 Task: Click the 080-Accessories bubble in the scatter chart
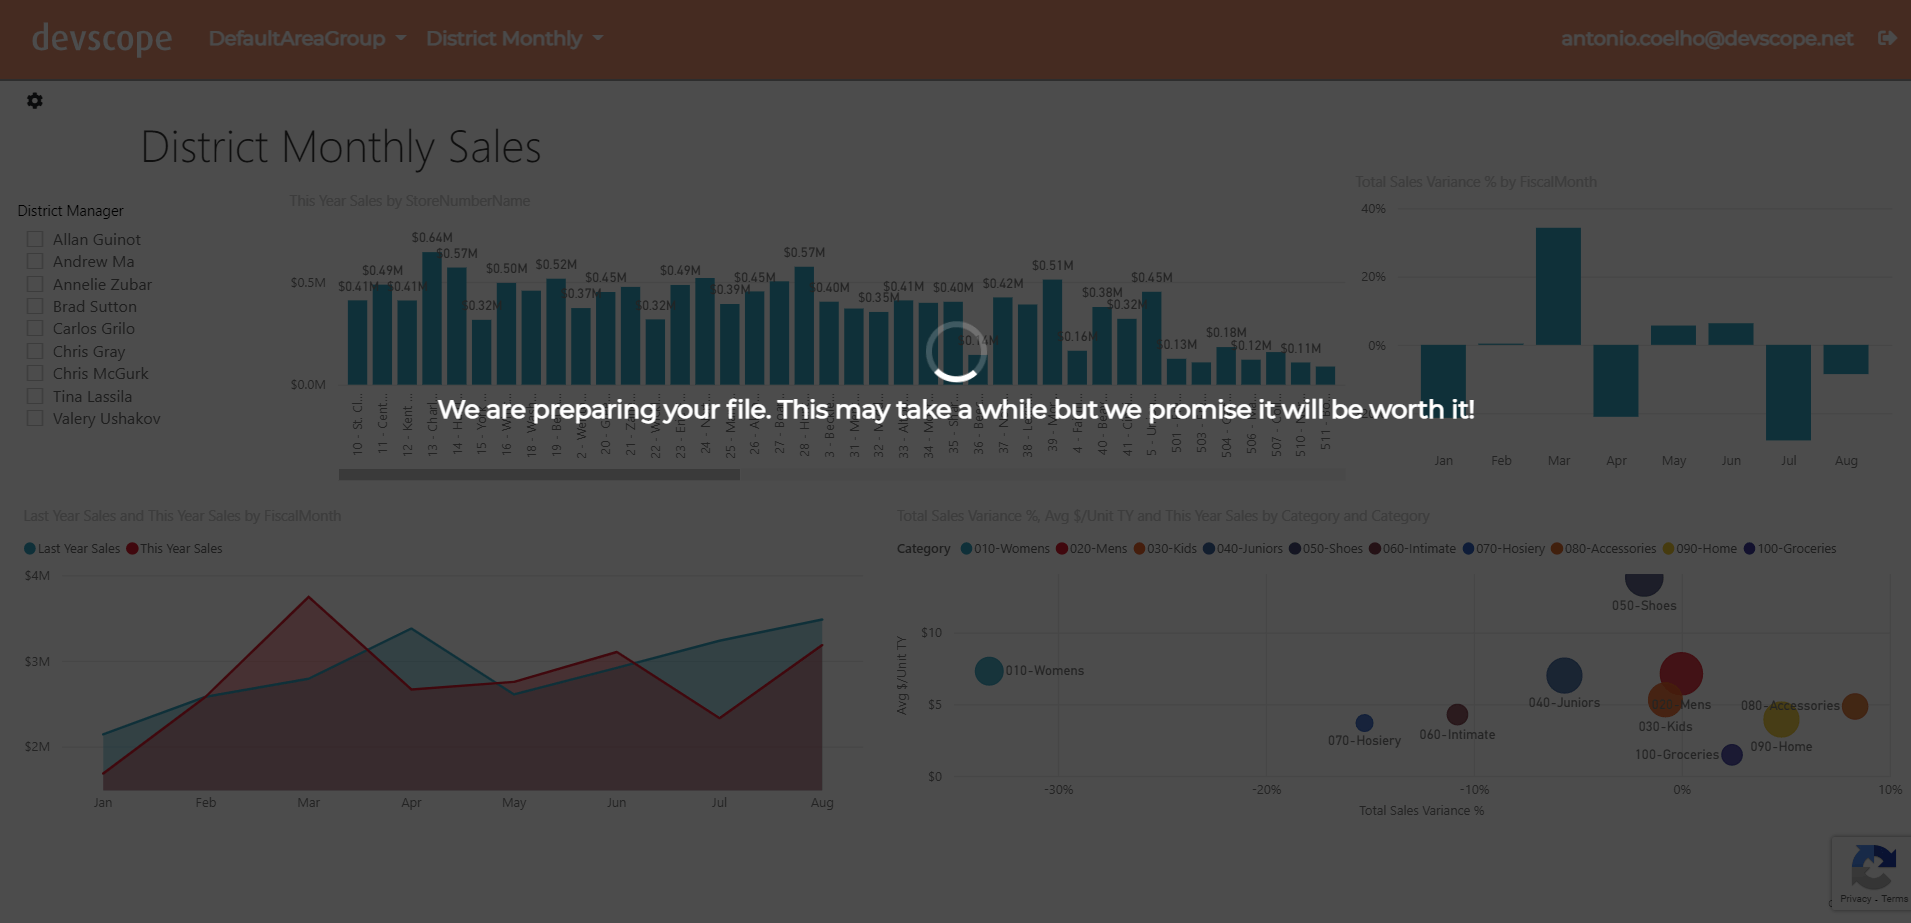click(1855, 706)
